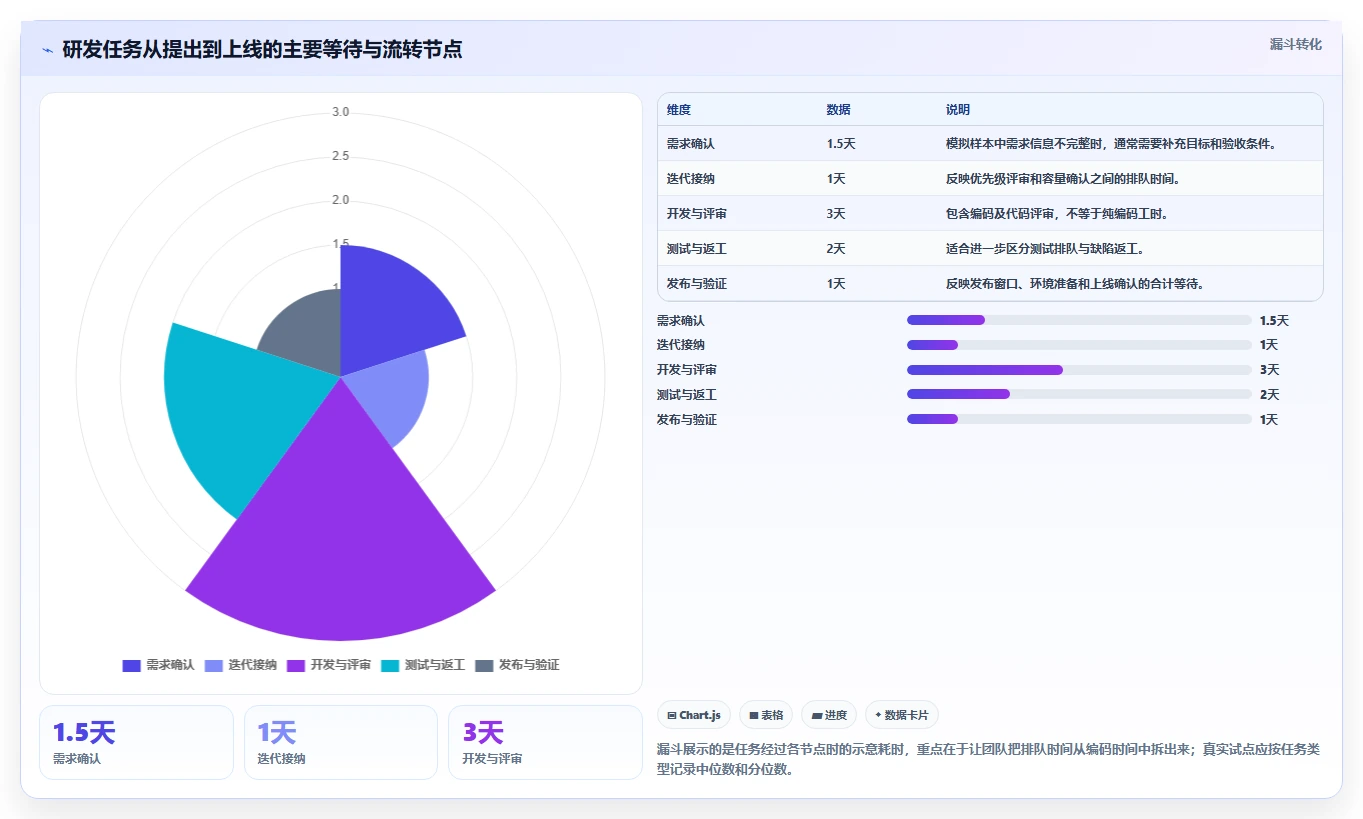Click the description starting 包含编码及代码评审
The height and width of the screenshot is (819, 1363).
click(1057, 214)
